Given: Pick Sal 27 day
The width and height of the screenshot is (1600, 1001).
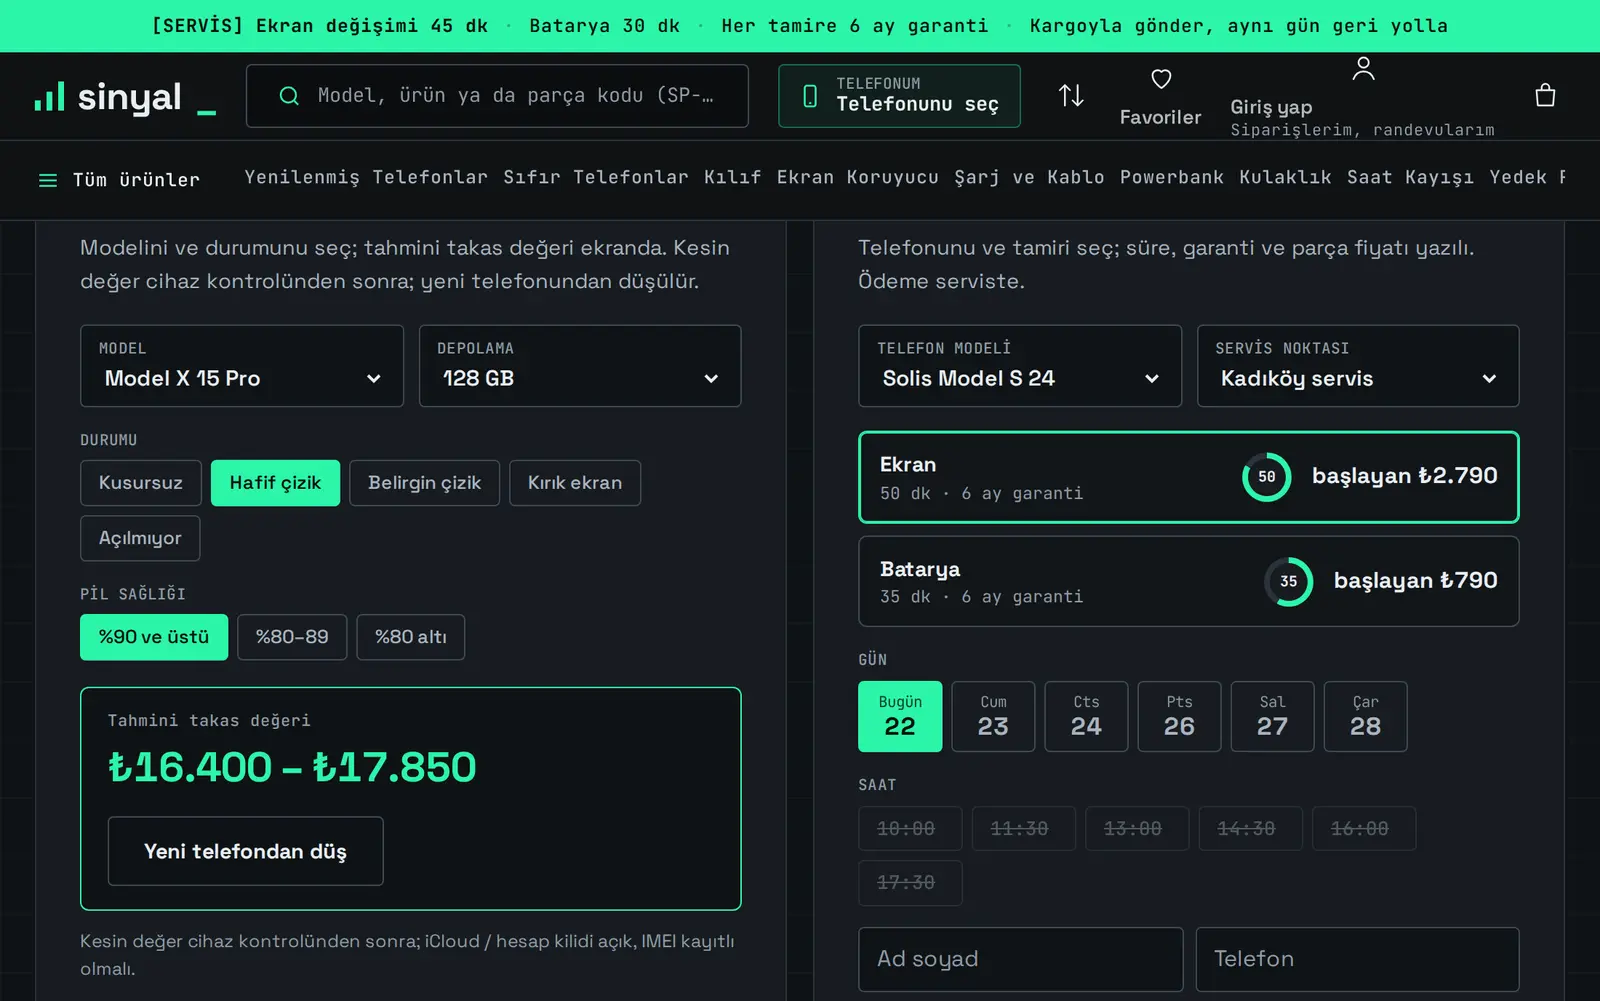Looking at the screenshot, I should pos(1272,717).
